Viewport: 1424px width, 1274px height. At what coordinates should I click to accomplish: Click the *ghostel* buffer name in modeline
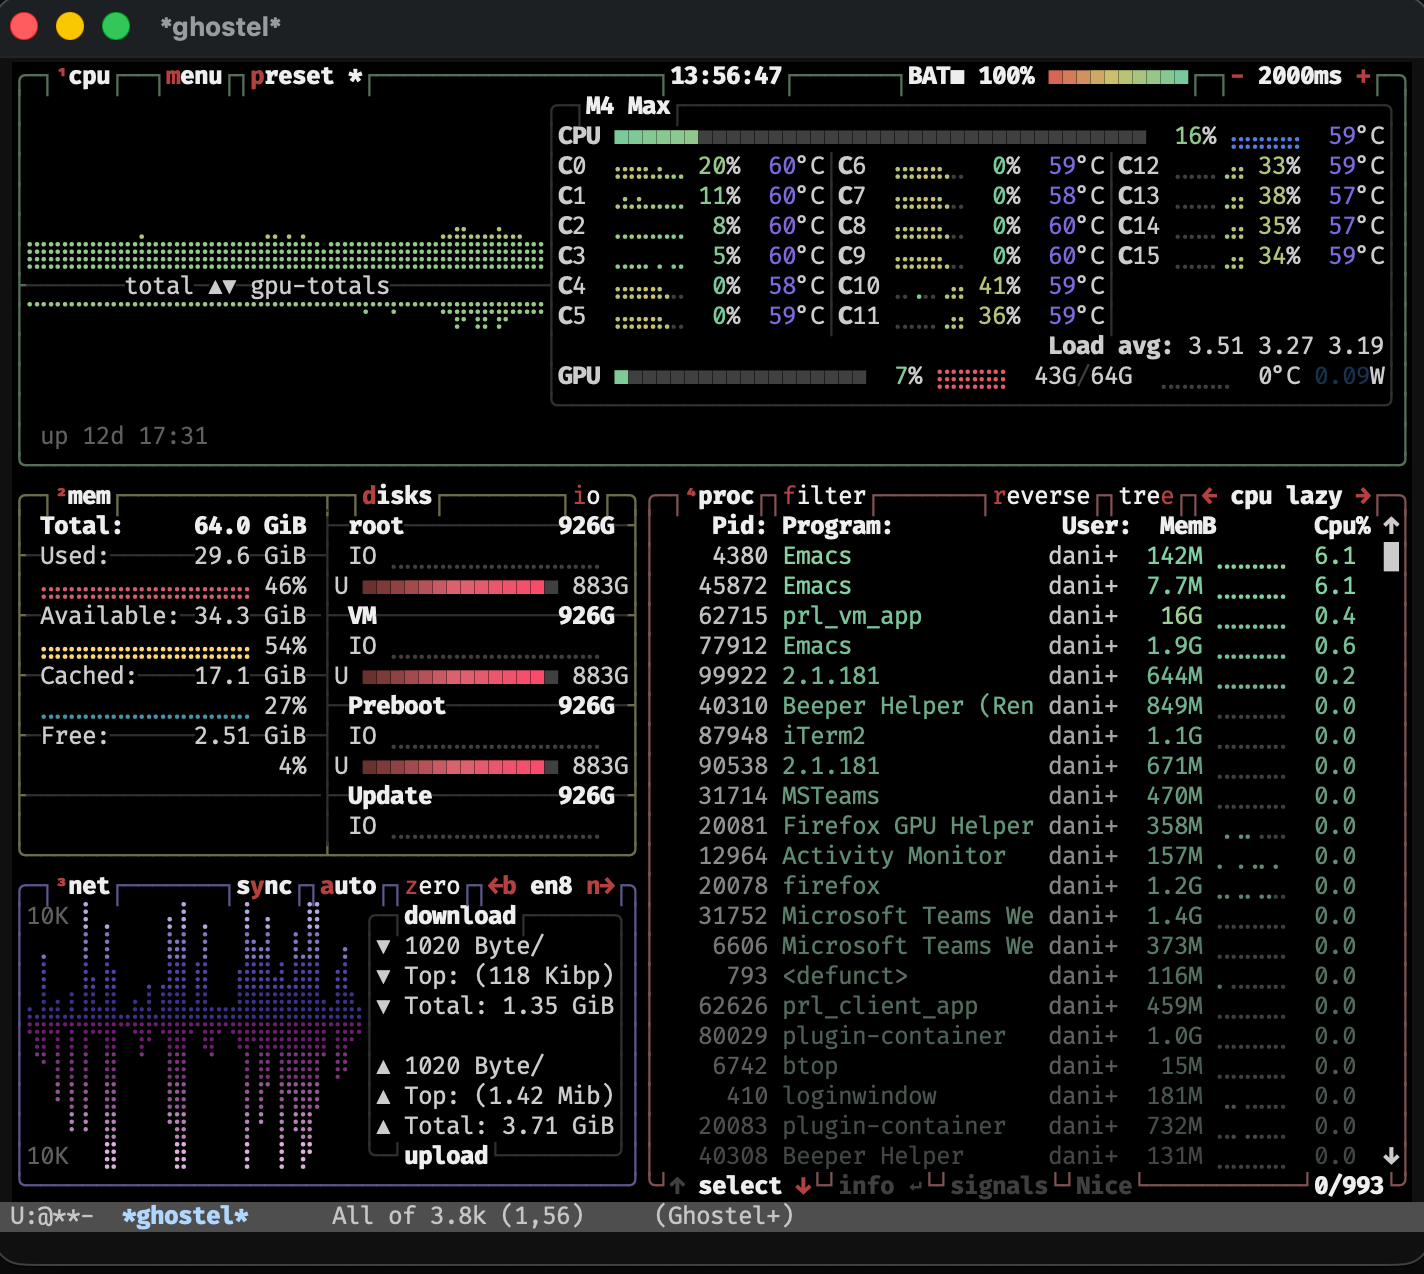pyautogui.click(x=185, y=1216)
